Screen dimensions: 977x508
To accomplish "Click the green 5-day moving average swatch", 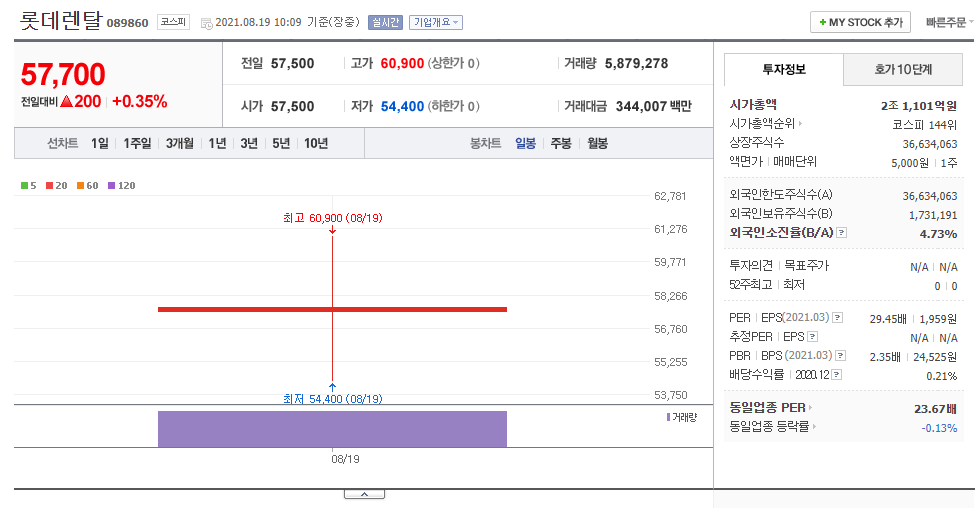I will pyautogui.click(x=24, y=186).
